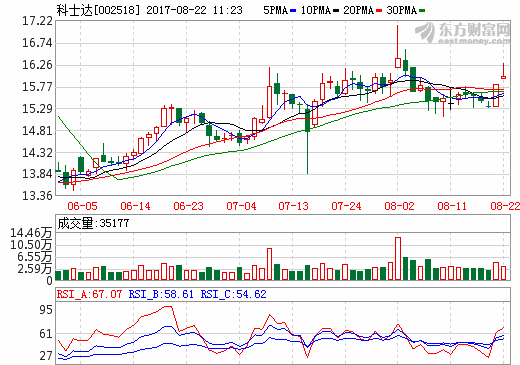Select the 08-02 date marker
The image size is (520, 365).
coord(399,206)
